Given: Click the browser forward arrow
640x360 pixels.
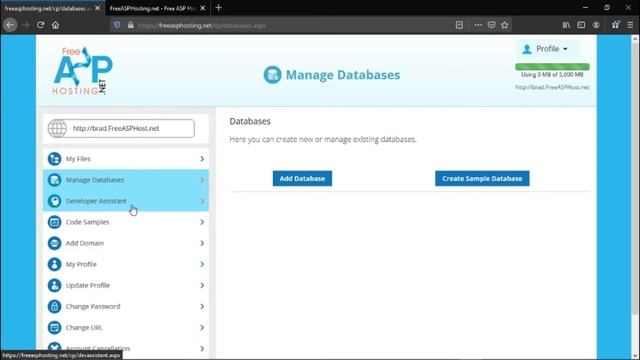Looking at the screenshot, I should [26, 25].
